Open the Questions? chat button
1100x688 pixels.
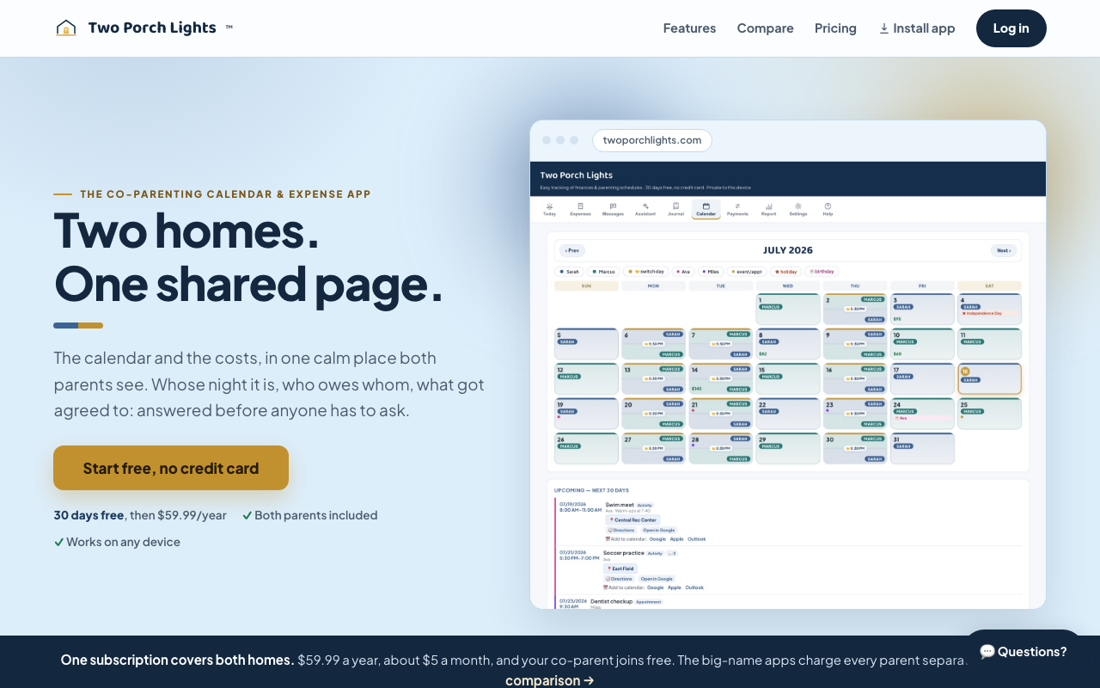click(x=1023, y=652)
